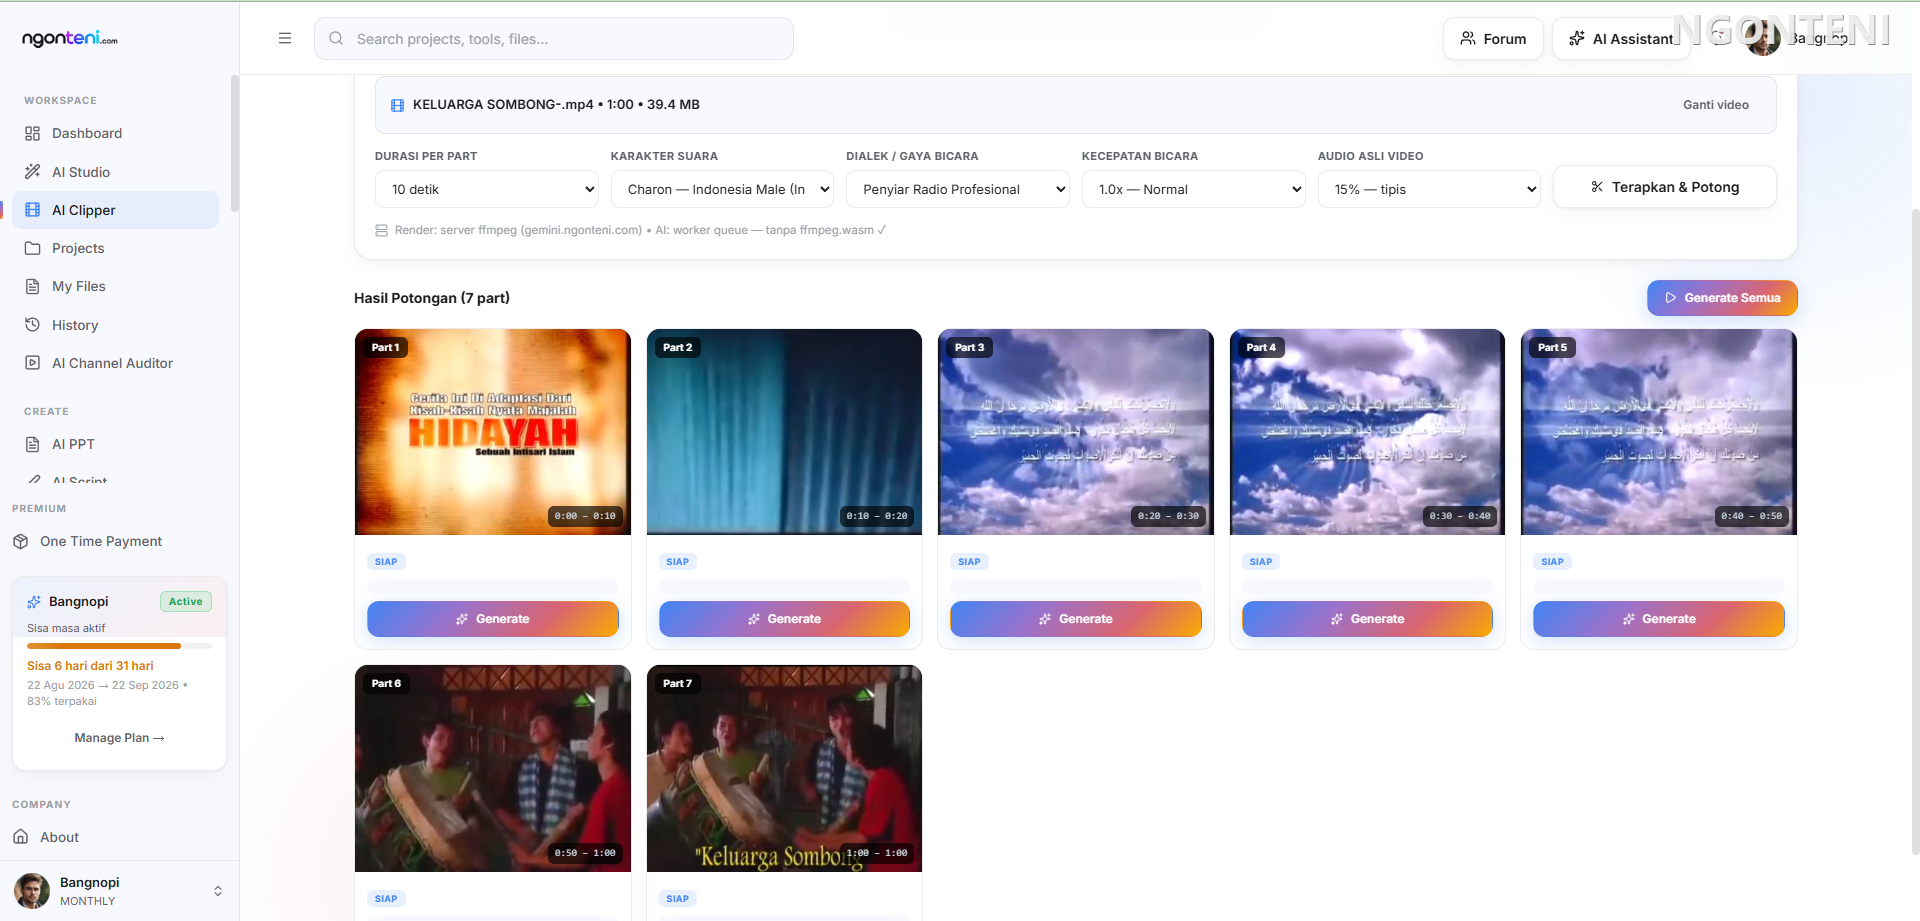Generate voiceover for Part 4
Image resolution: width=1920 pixels, height=921 pixels.
(1367, 619)
